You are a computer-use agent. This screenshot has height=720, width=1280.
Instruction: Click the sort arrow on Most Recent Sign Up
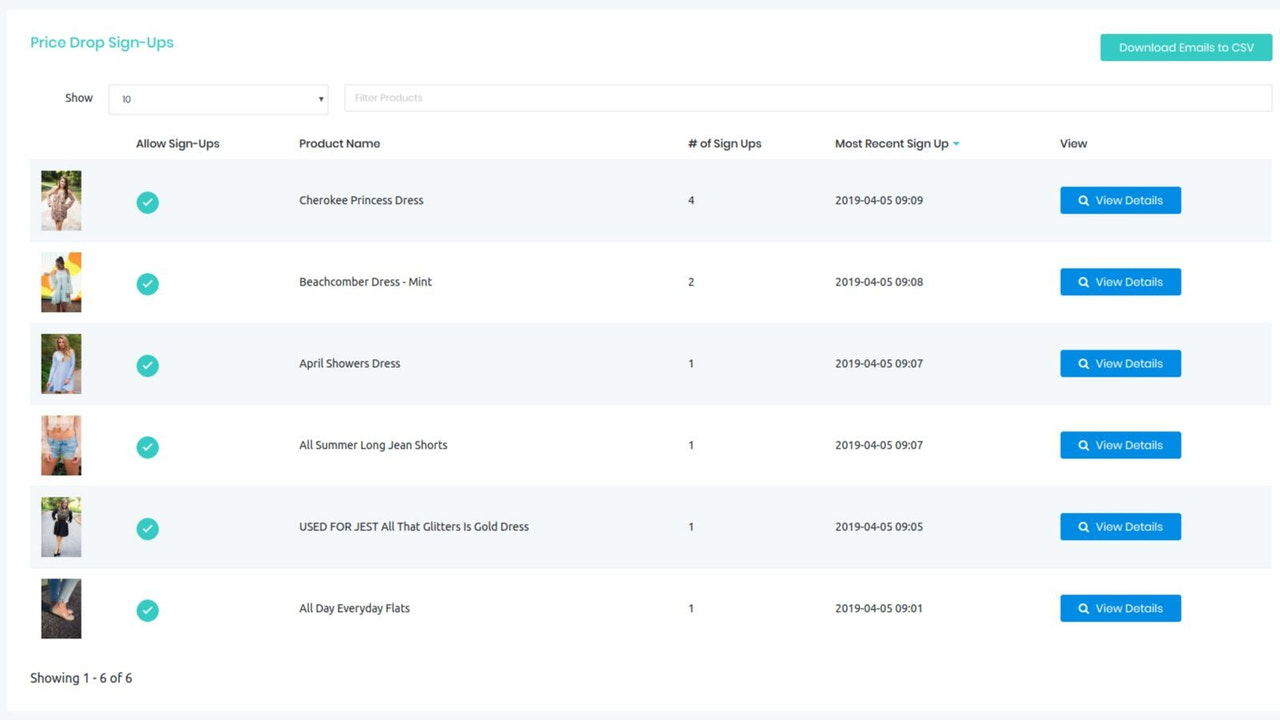click(956, 143)
